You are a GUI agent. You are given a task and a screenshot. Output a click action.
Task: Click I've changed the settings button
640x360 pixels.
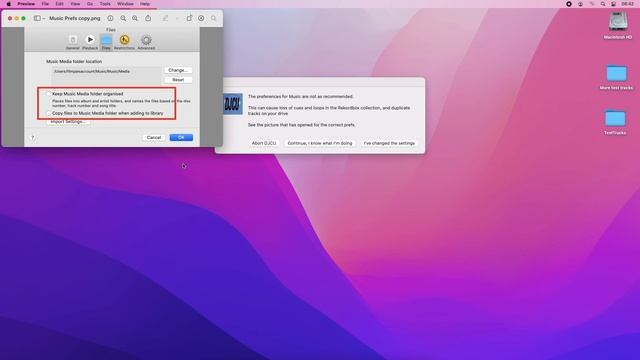389,143
